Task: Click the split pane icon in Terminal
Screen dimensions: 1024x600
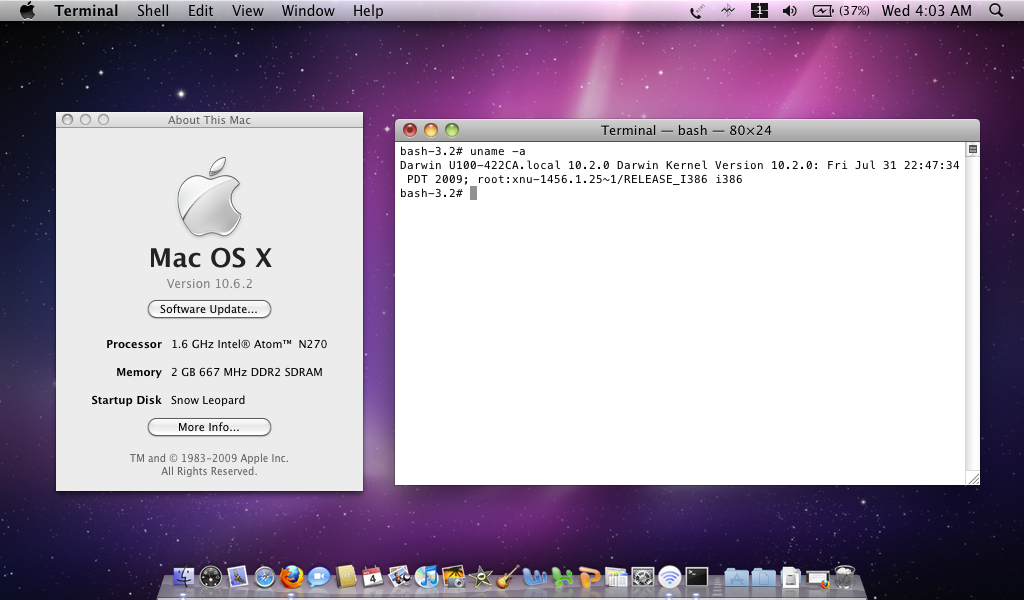Action: click(x=972, y=150)
